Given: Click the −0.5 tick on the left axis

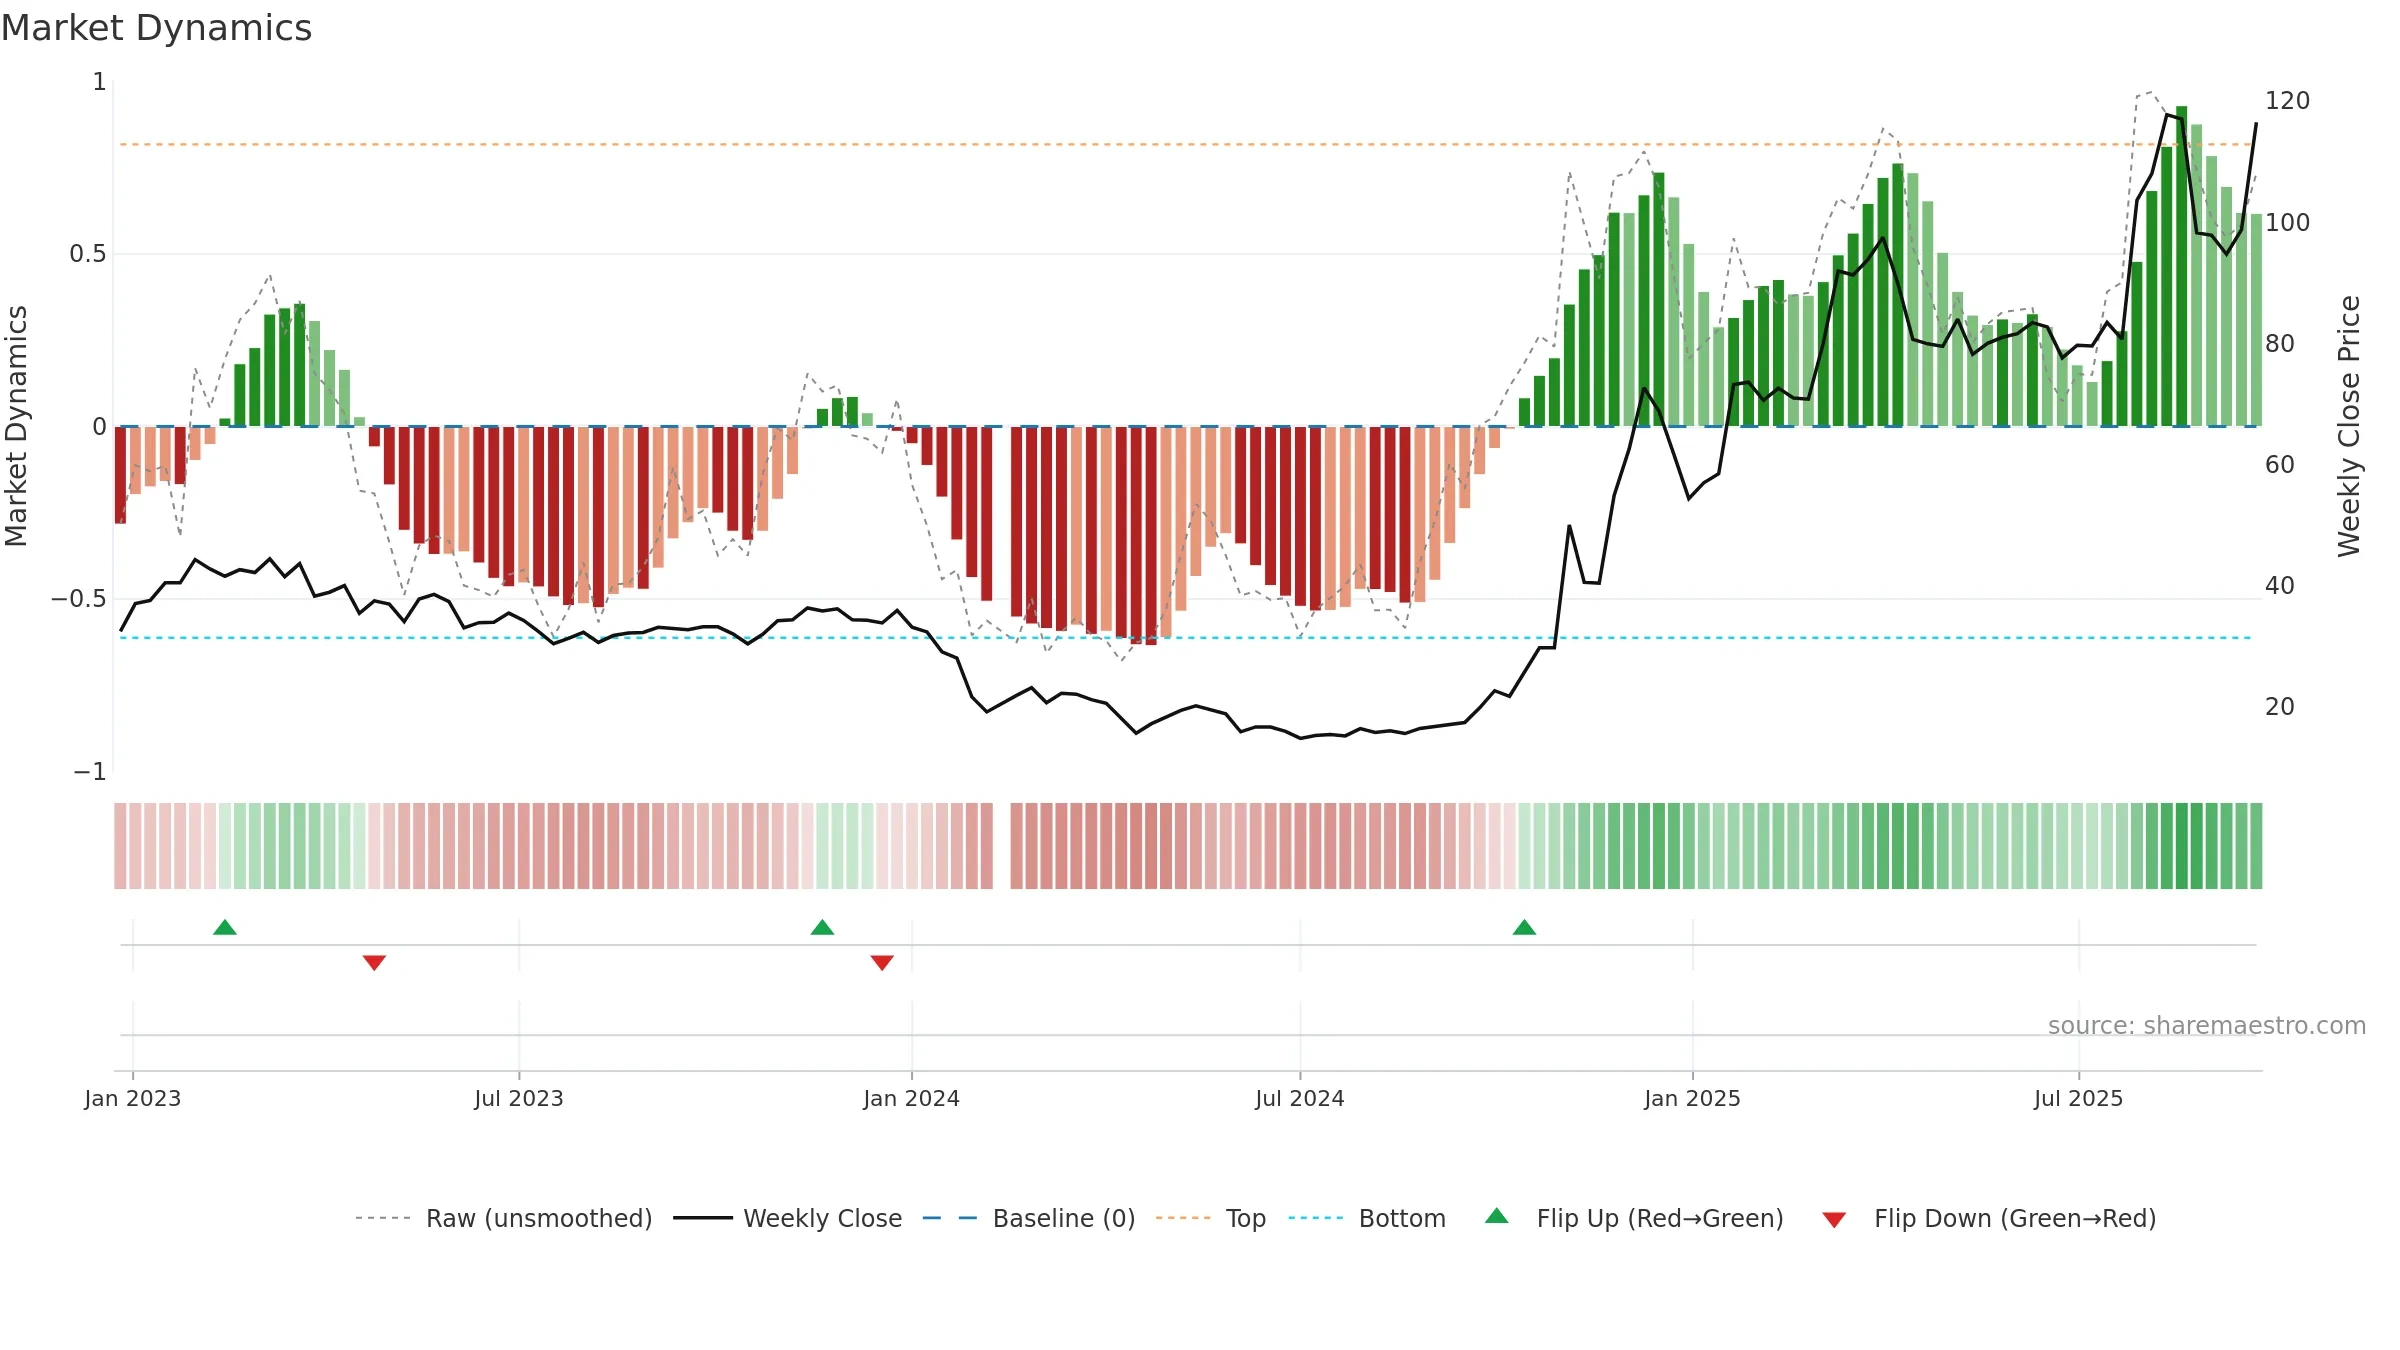Looking at the screenshot, I should (x=78, y=599).
